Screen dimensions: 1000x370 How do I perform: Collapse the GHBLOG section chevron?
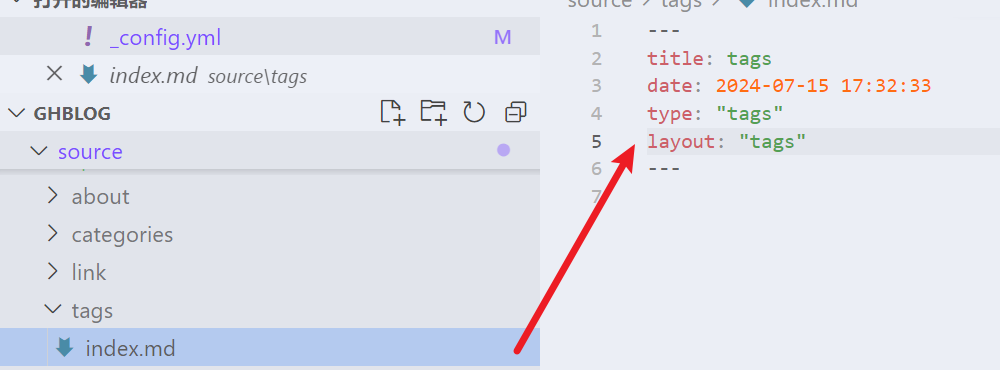16,113
